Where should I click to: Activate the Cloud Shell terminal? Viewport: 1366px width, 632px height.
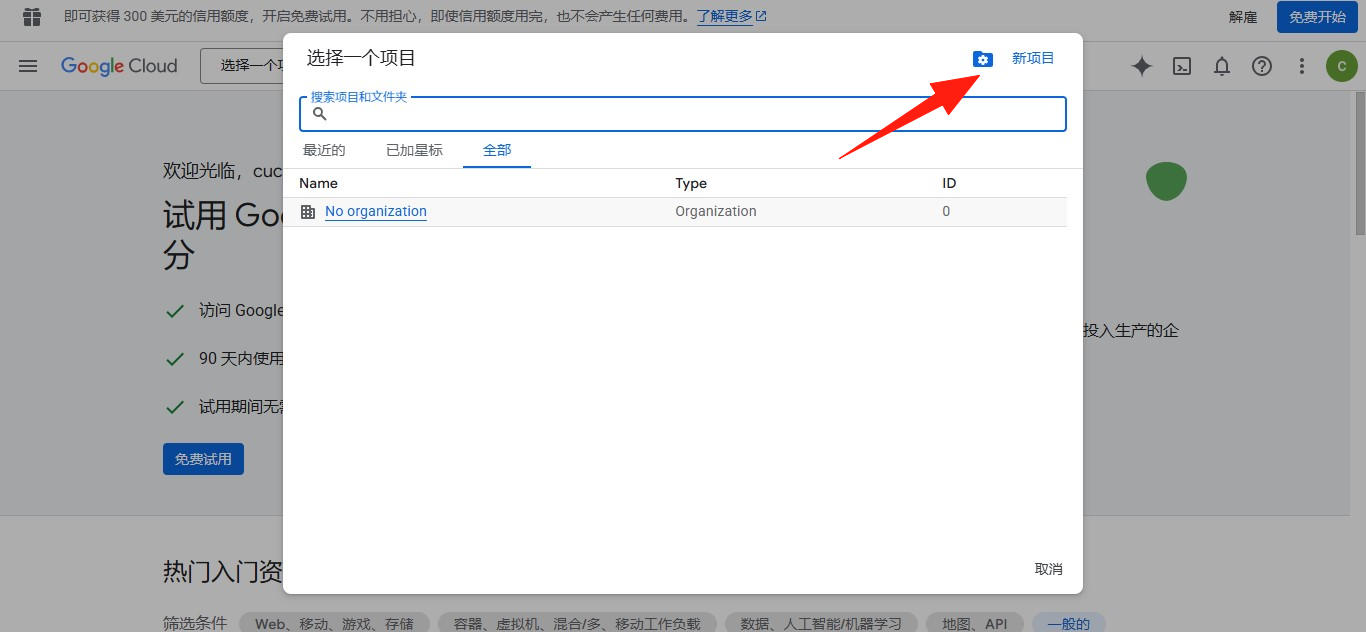coord(1182,66)
